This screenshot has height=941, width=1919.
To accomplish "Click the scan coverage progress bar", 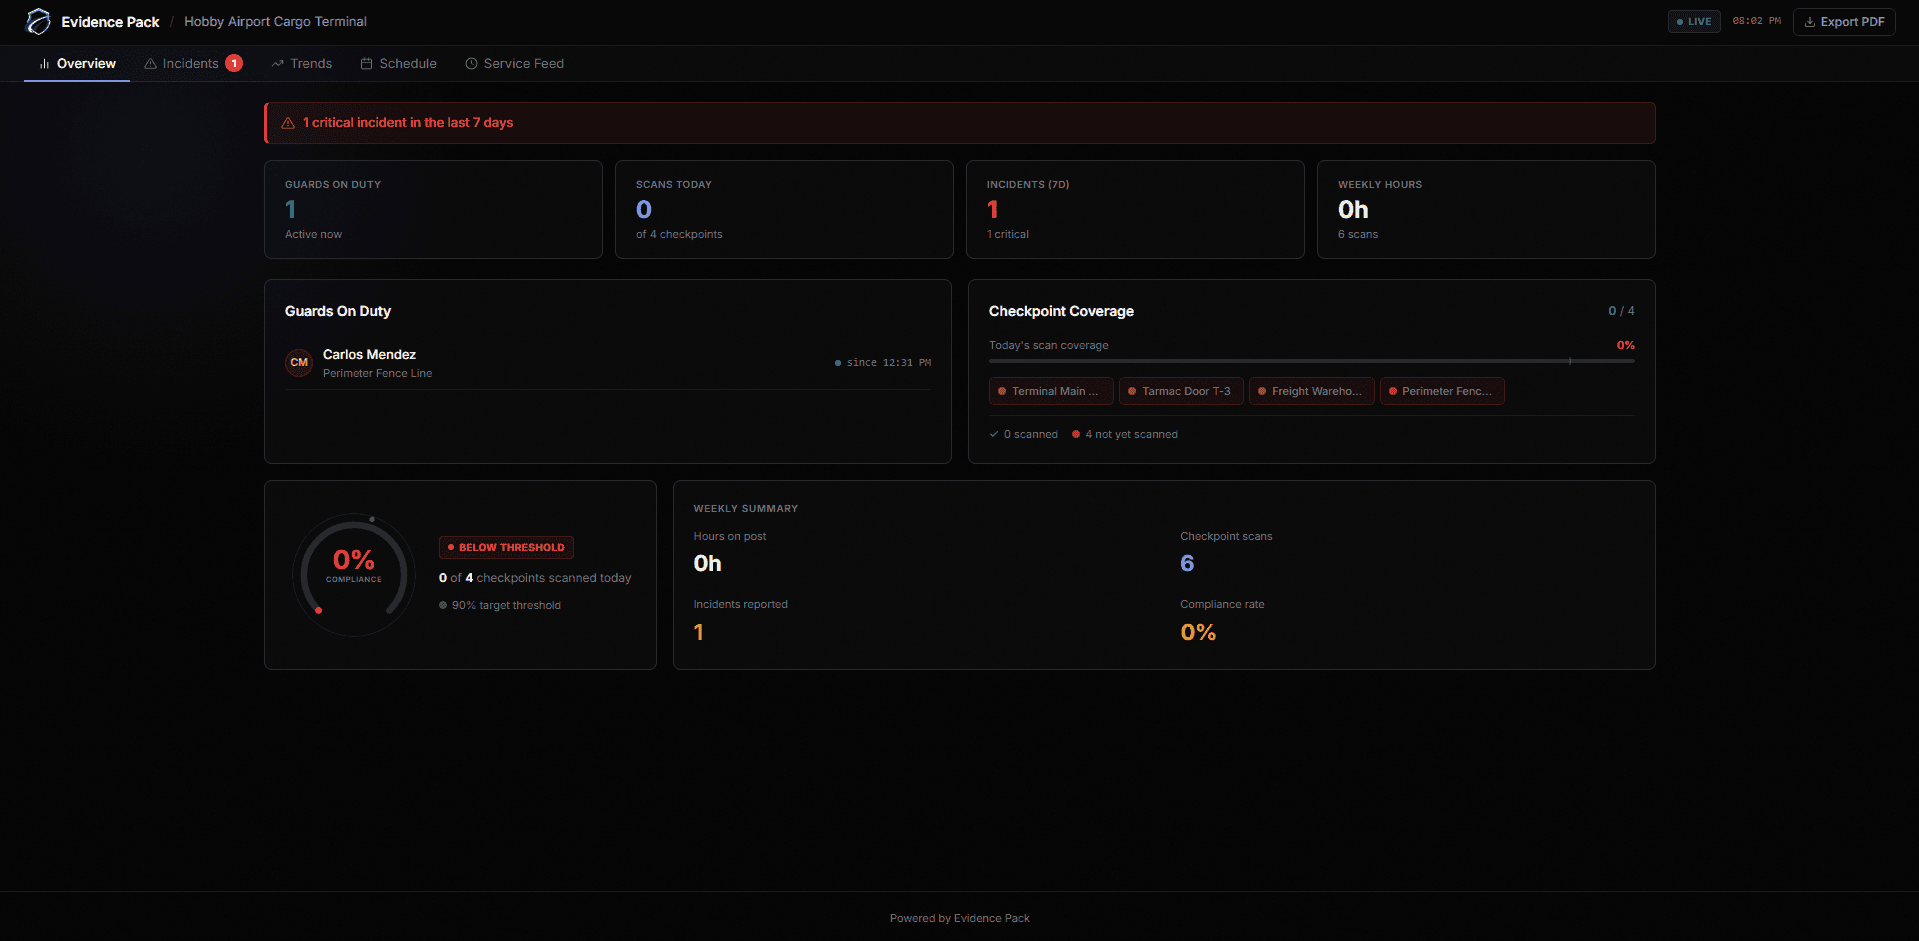I will 1310,361.
